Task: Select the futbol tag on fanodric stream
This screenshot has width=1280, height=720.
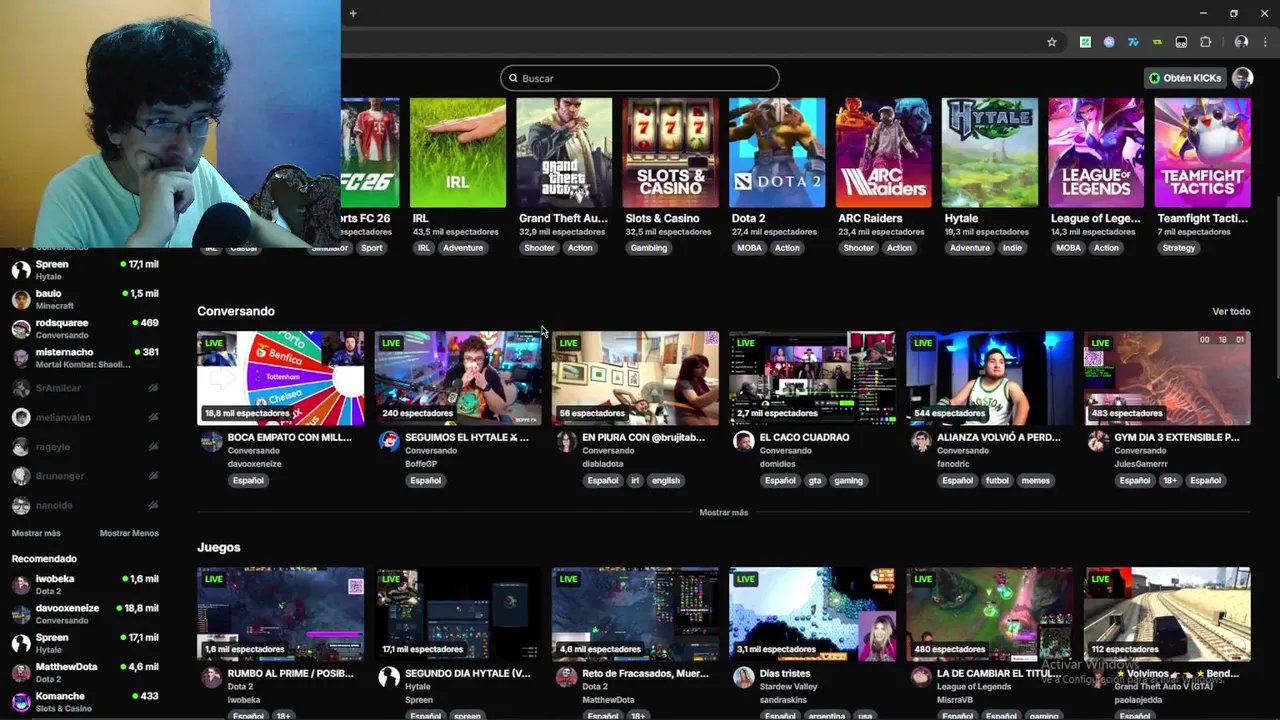Action: 997,480
